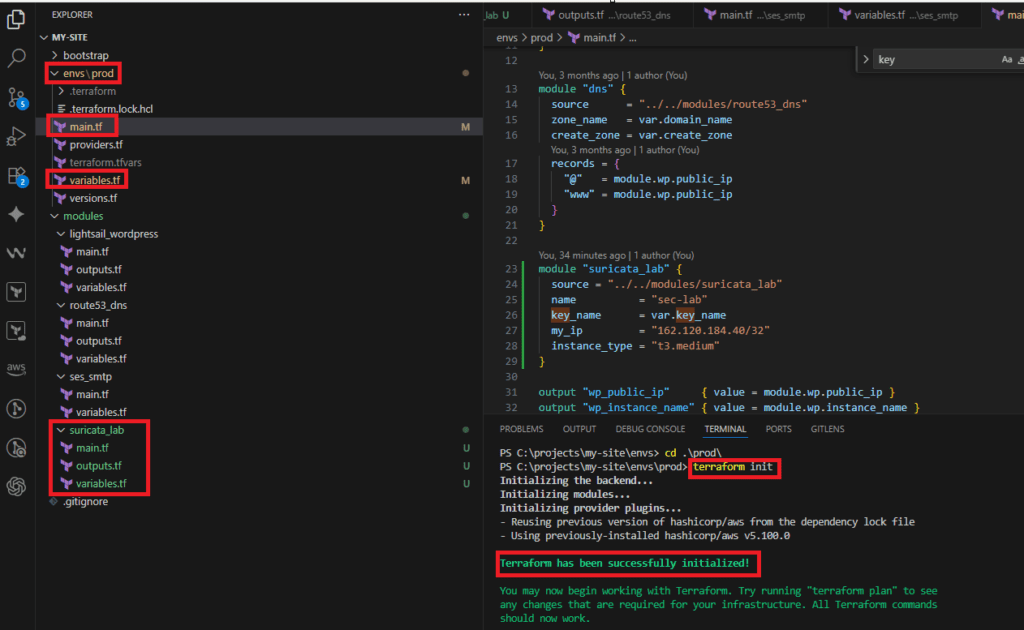
Task: Open terraform.tfvars in file explorer
Action: pyautogui.click(x=106, y=162)
